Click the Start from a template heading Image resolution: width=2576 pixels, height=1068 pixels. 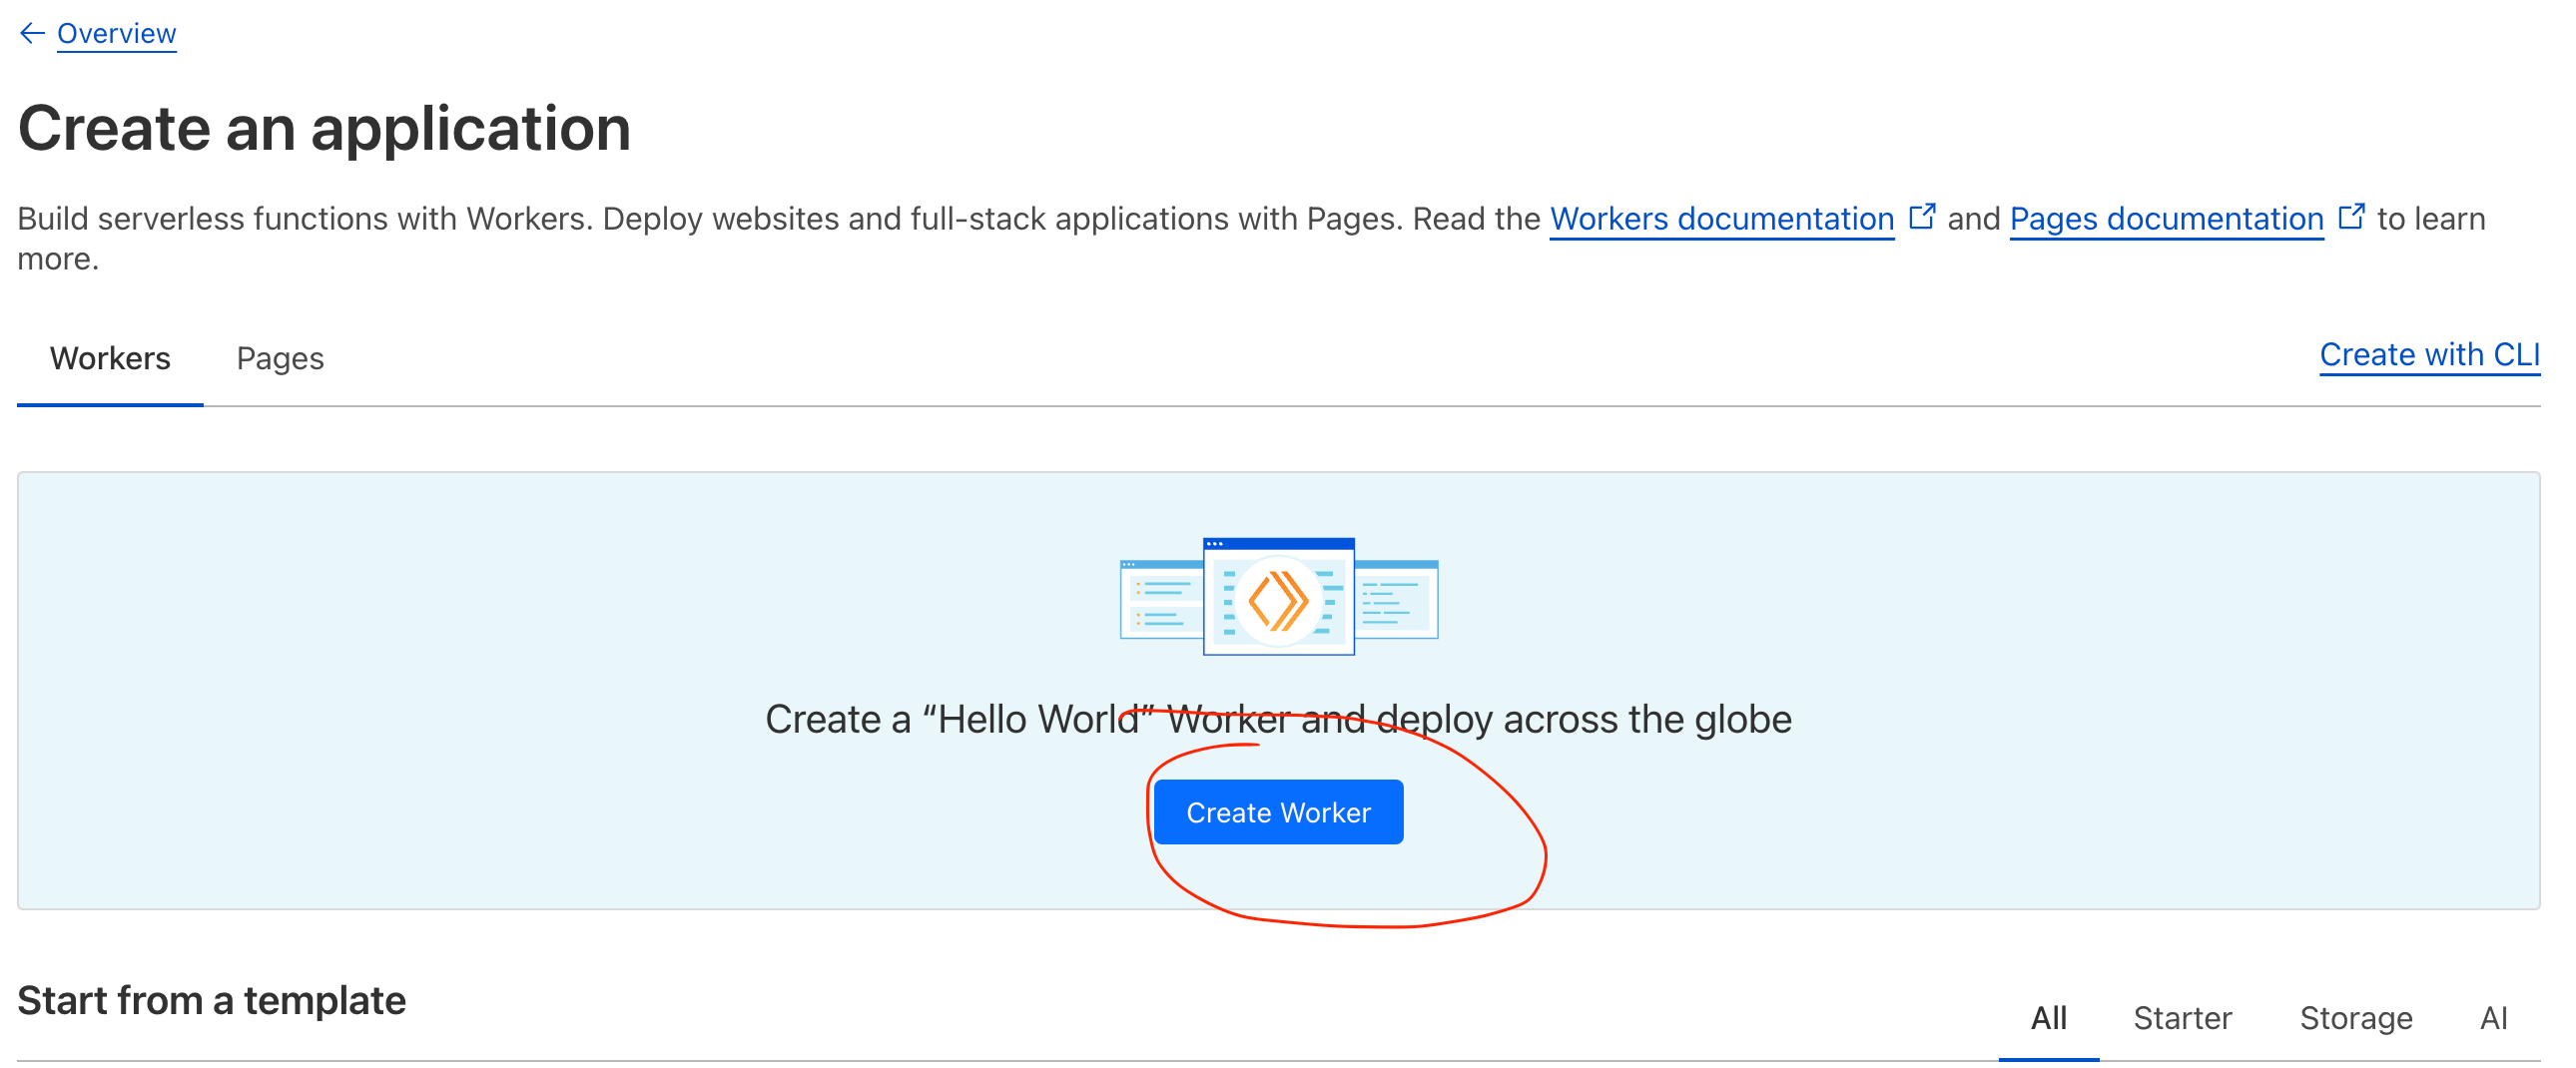click(212, 1000)
